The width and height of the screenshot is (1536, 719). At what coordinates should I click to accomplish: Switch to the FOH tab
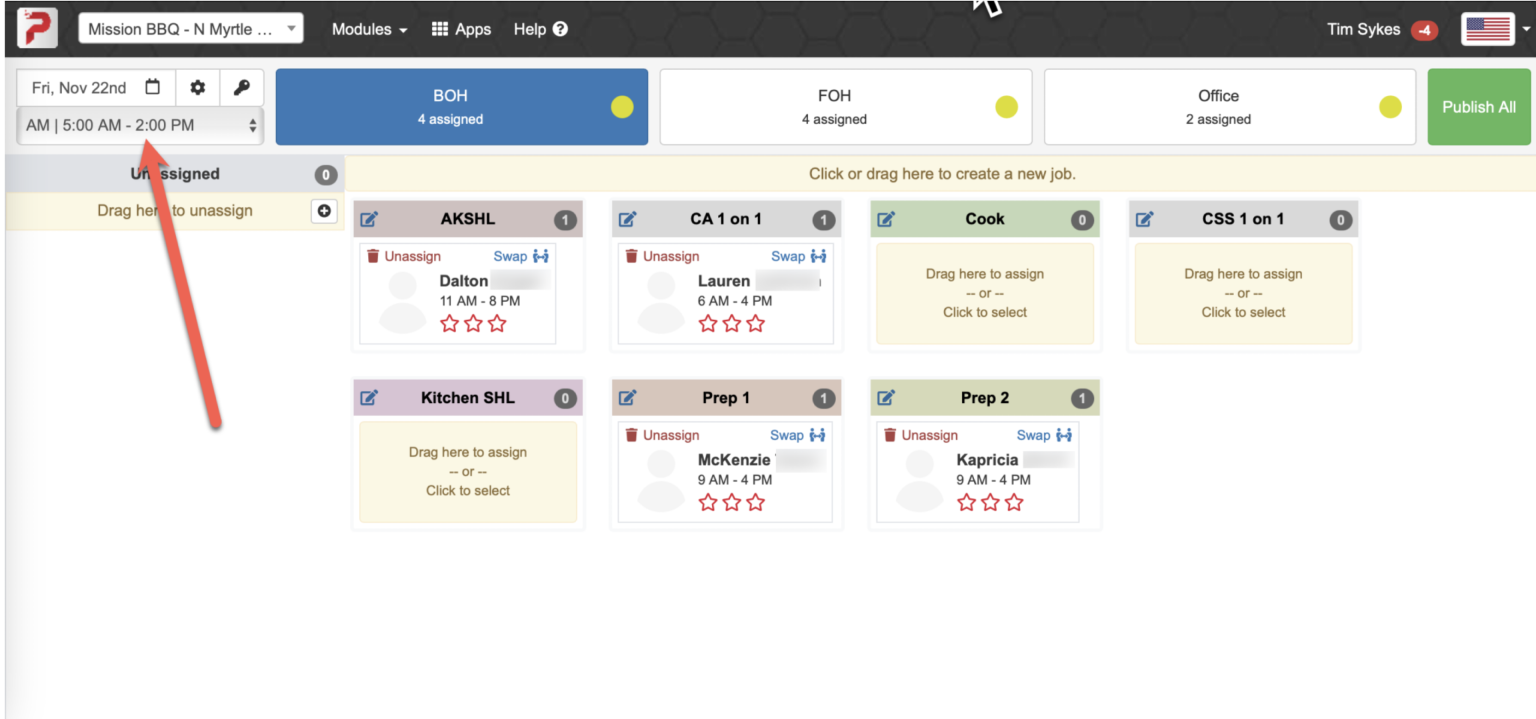click(x=834, y=107)
